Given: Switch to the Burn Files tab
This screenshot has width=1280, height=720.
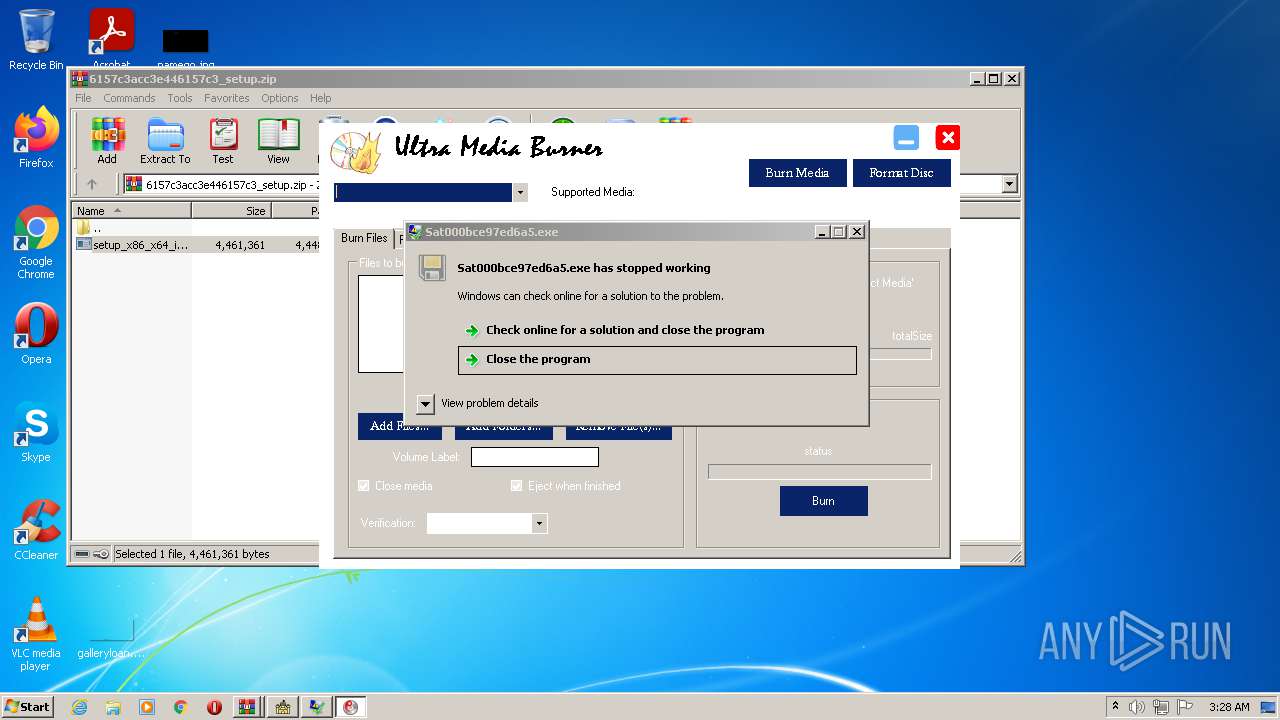Looking at the screenshot, I should tap(364, 238).
